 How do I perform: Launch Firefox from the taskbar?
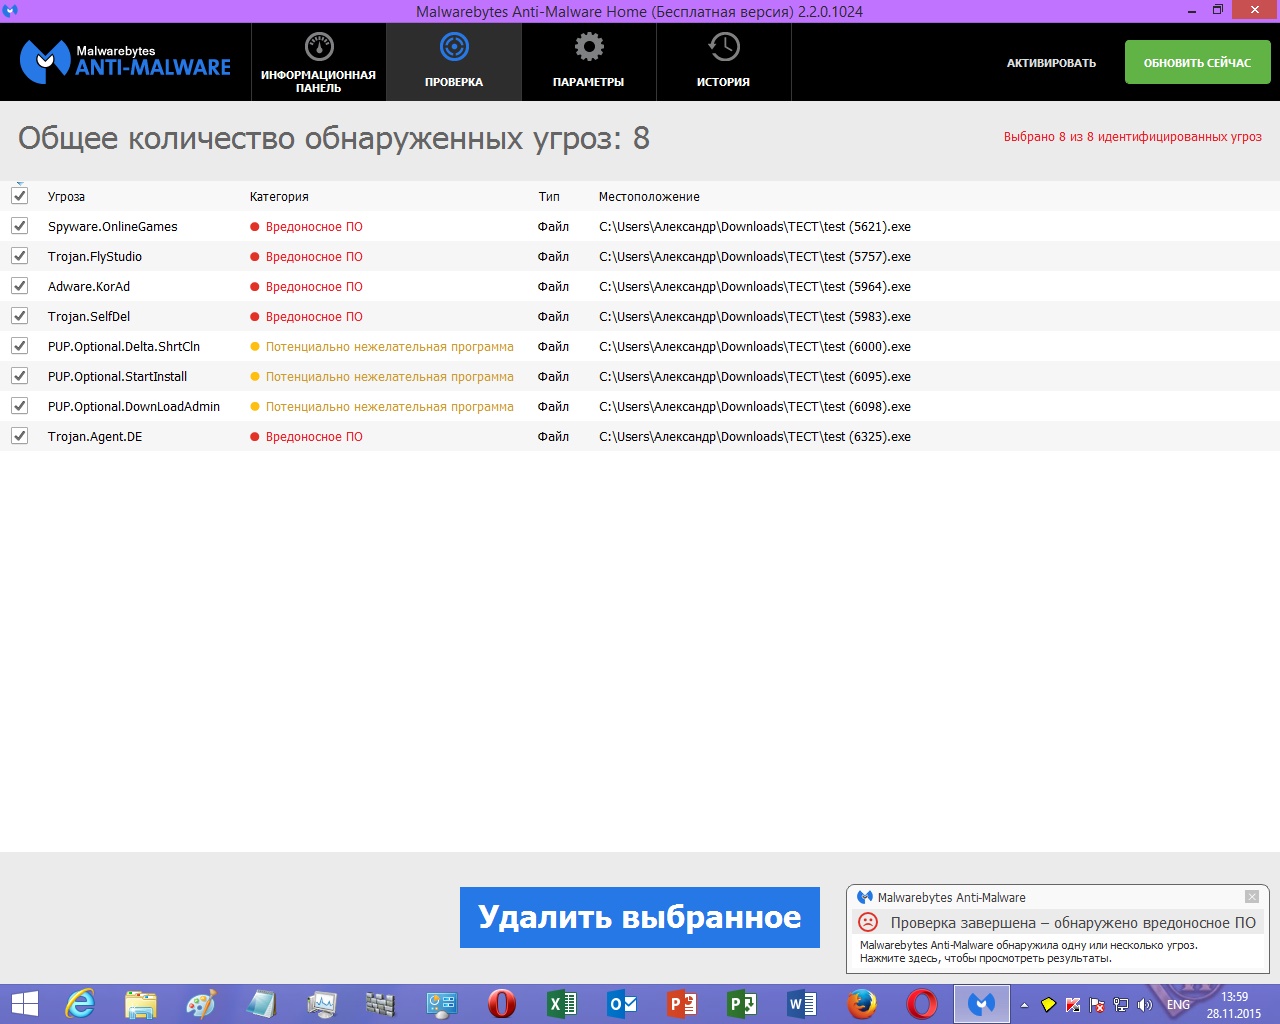point(862,1003)
